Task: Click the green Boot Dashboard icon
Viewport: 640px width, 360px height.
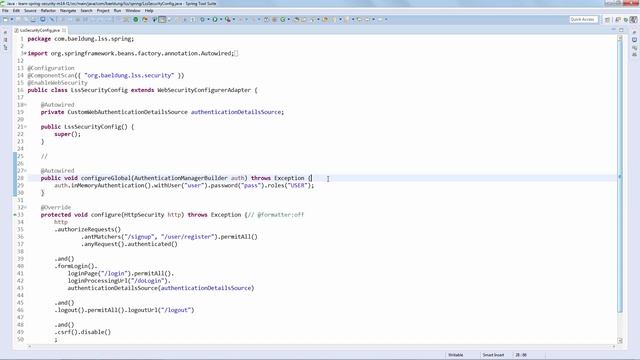Action: pos(136,19)
